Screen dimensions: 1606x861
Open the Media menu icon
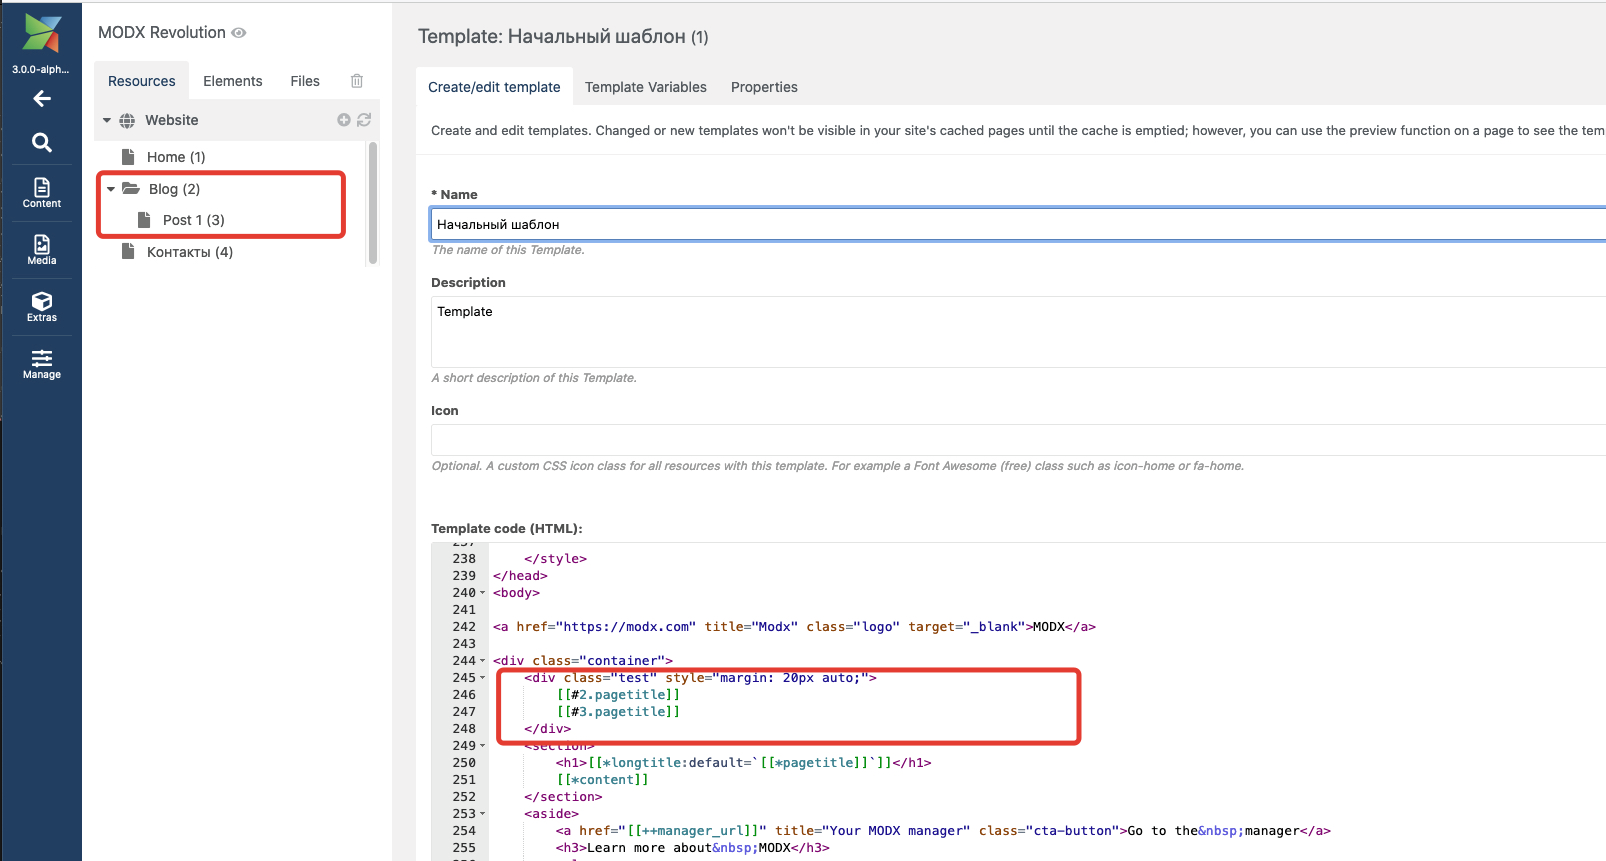pos(42,250)
